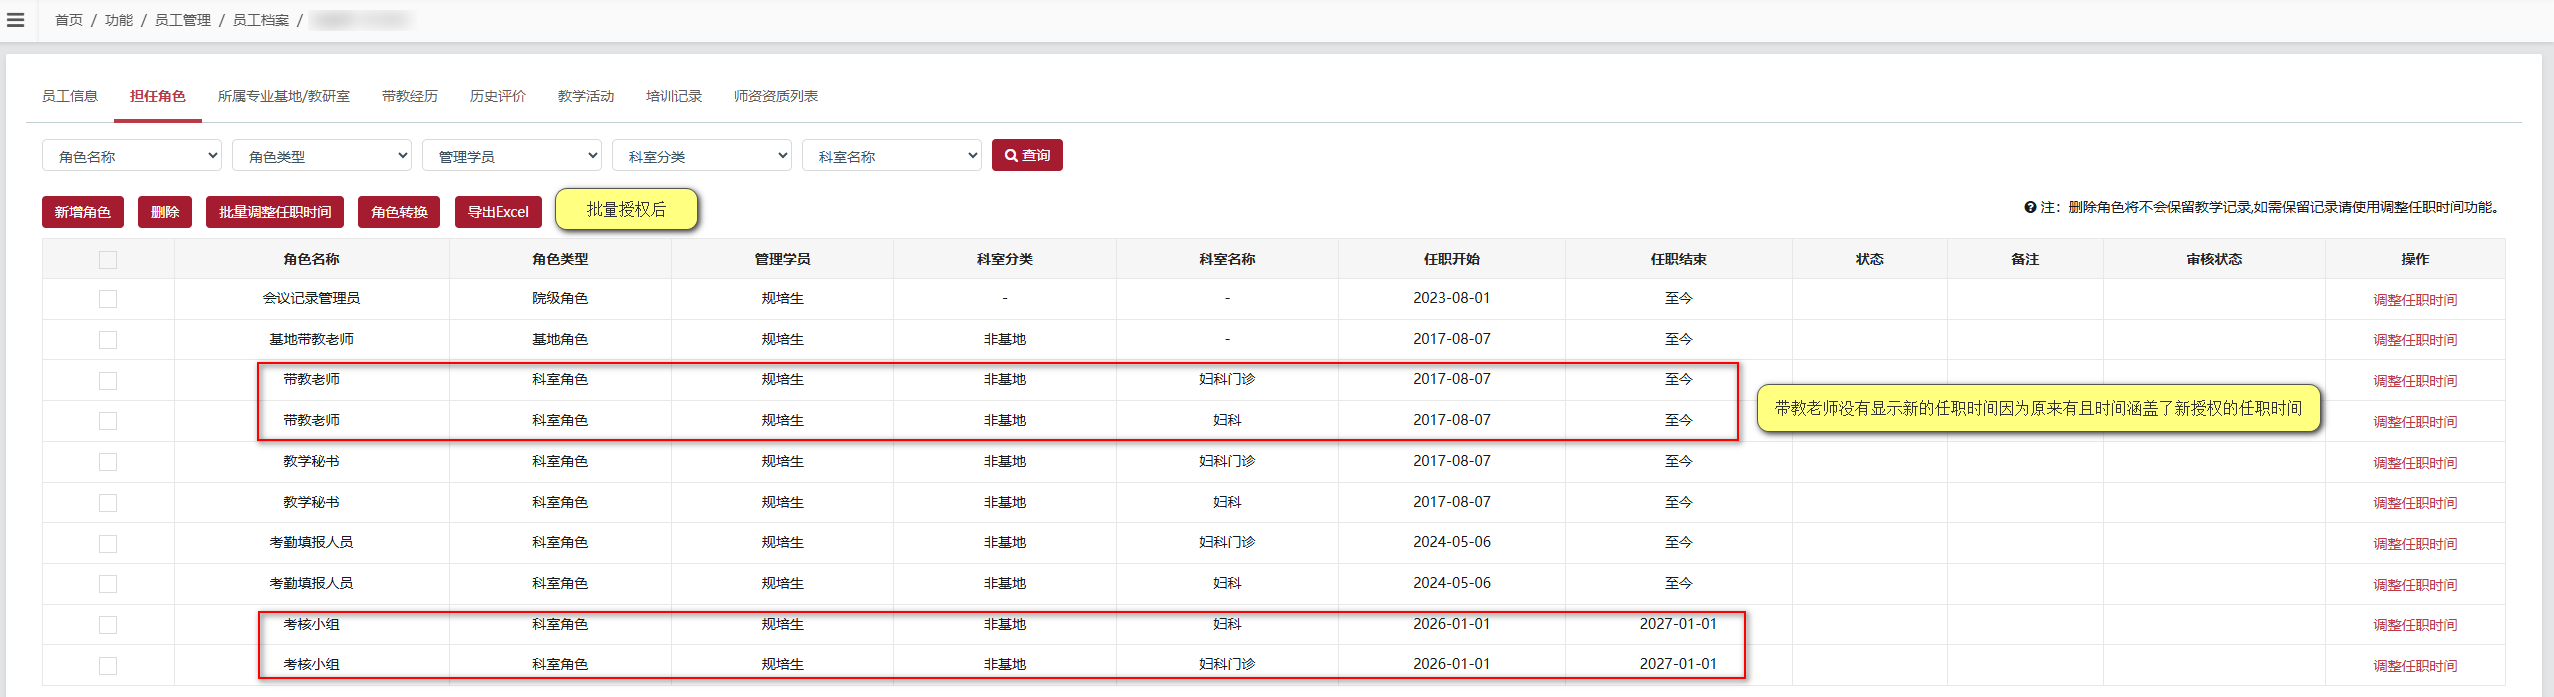This screenshot has width=2554, height=697.
Task: Open the 科室名称 dropdown filter
Action: click(x=892, y=156)
